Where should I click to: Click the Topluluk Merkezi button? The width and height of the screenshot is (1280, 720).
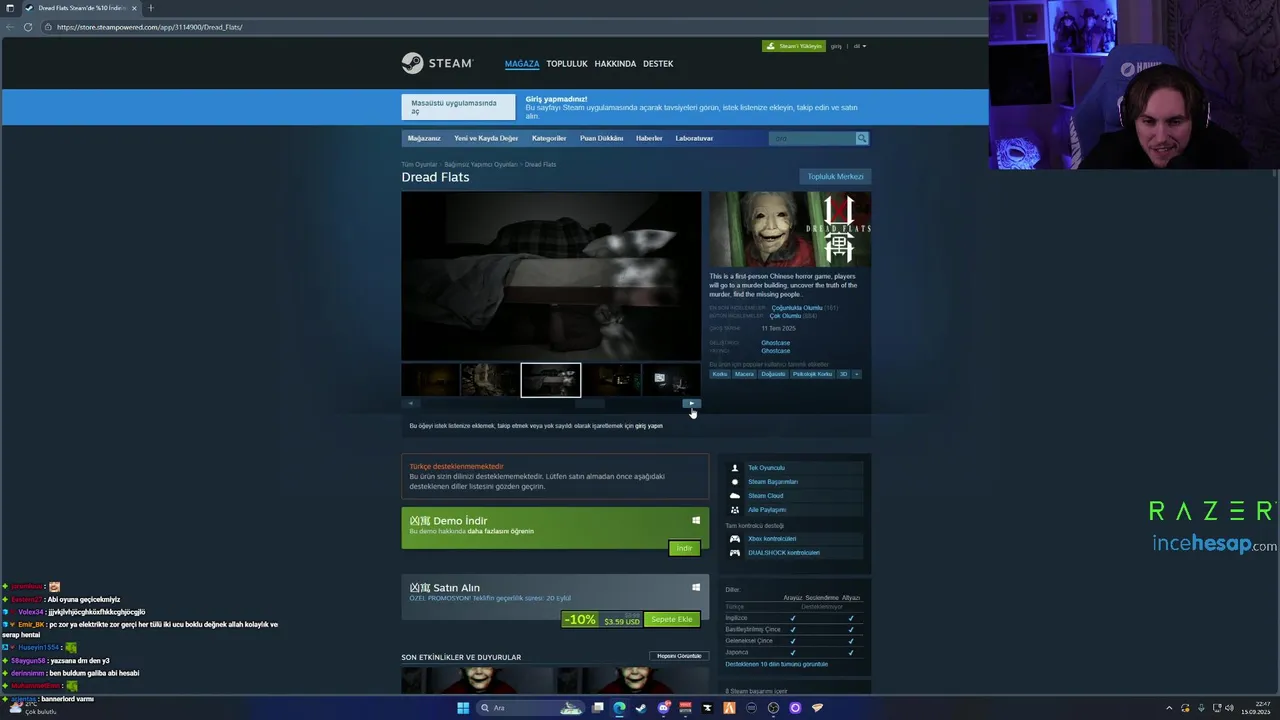click(835, 177)
